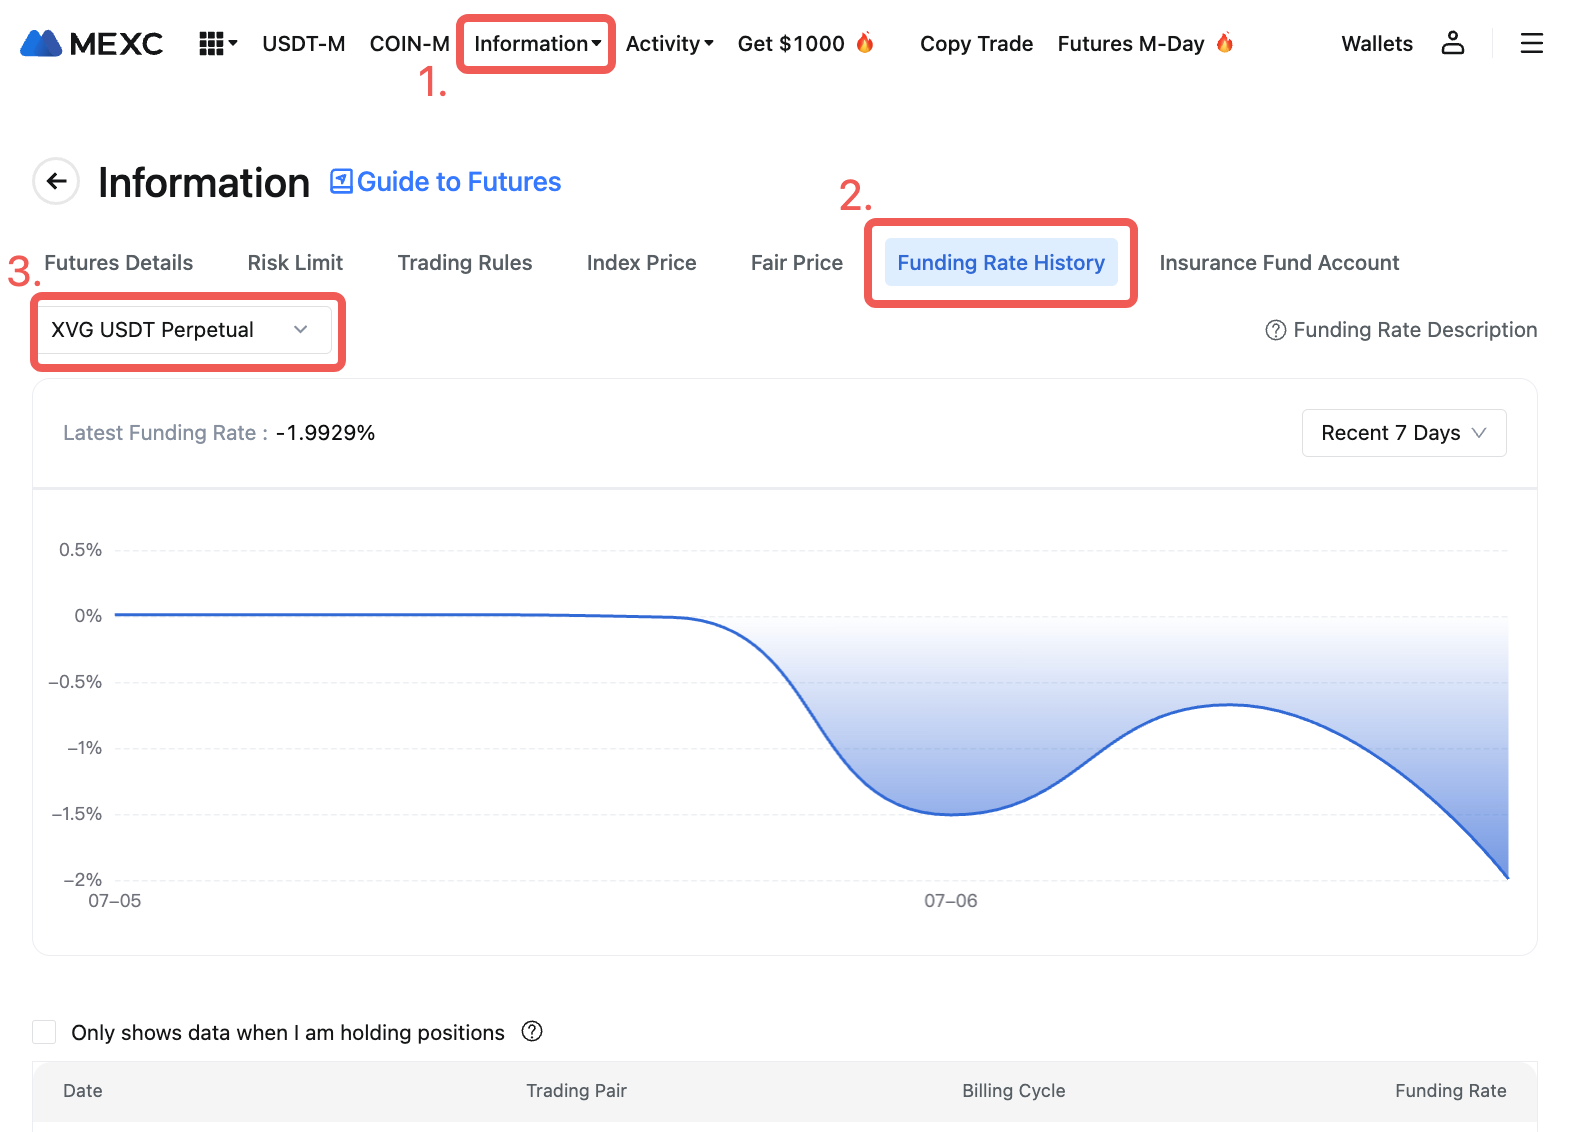The height and width of the screenshot is (1132, 1572).
Task: Click the 07-06 low point on chart
Action: click(x=951, y=814)
